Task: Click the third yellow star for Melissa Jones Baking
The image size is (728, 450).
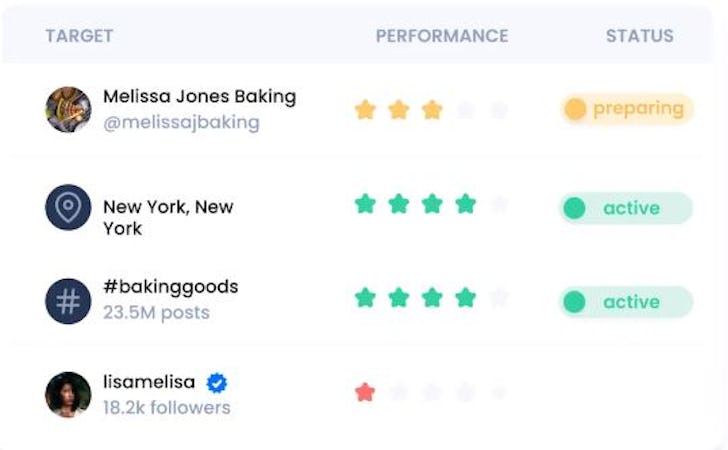Action: [x=432, y=109]
